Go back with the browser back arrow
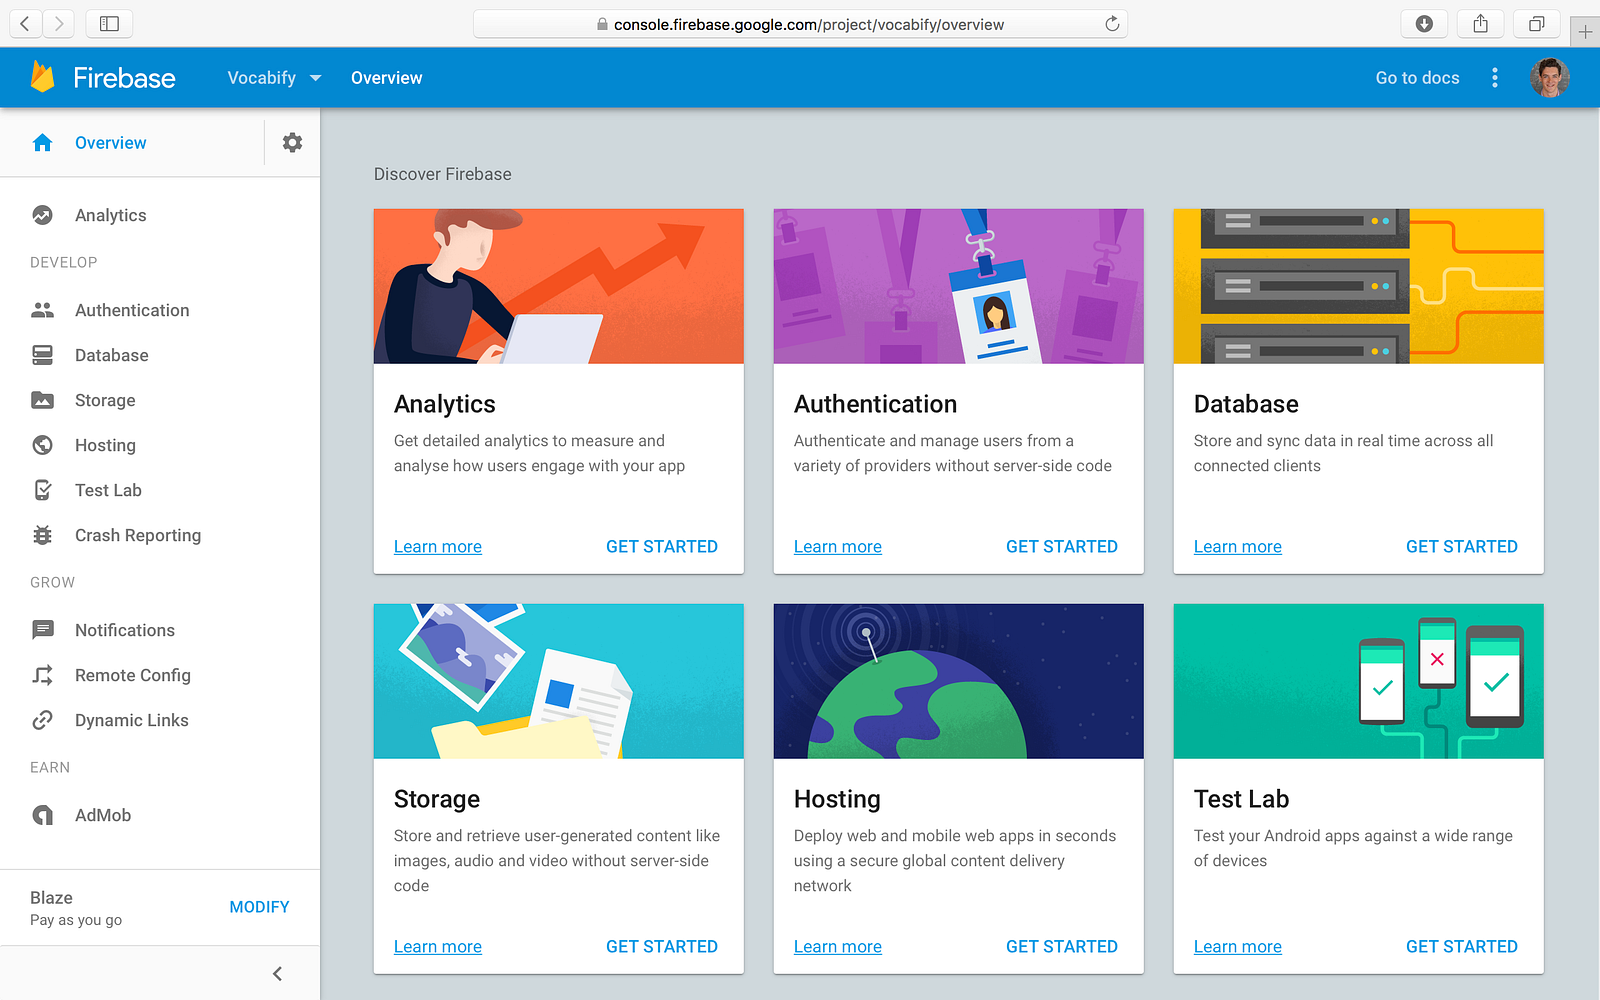 pyautogui.click(x=26, y=24)
